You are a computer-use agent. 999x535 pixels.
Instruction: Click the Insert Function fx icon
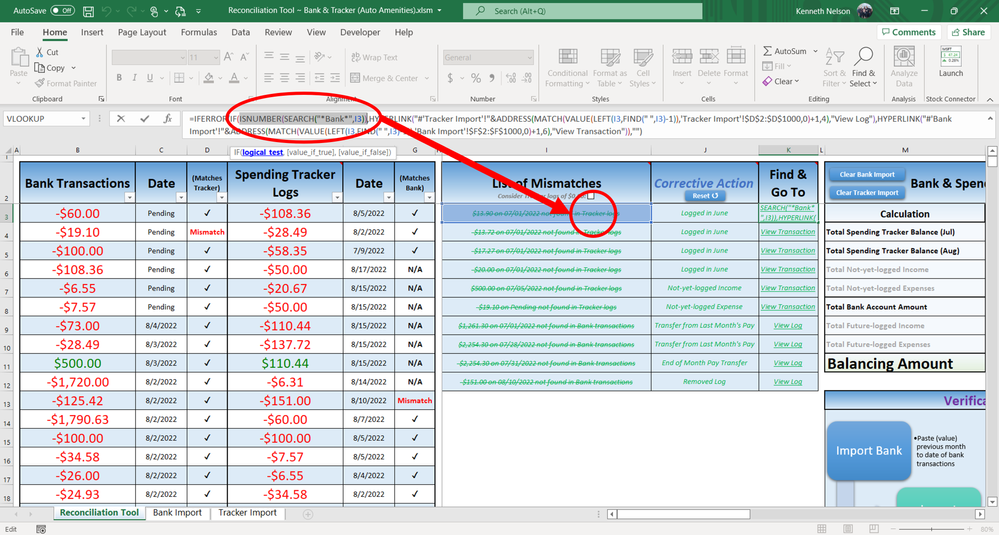point(168,118)
